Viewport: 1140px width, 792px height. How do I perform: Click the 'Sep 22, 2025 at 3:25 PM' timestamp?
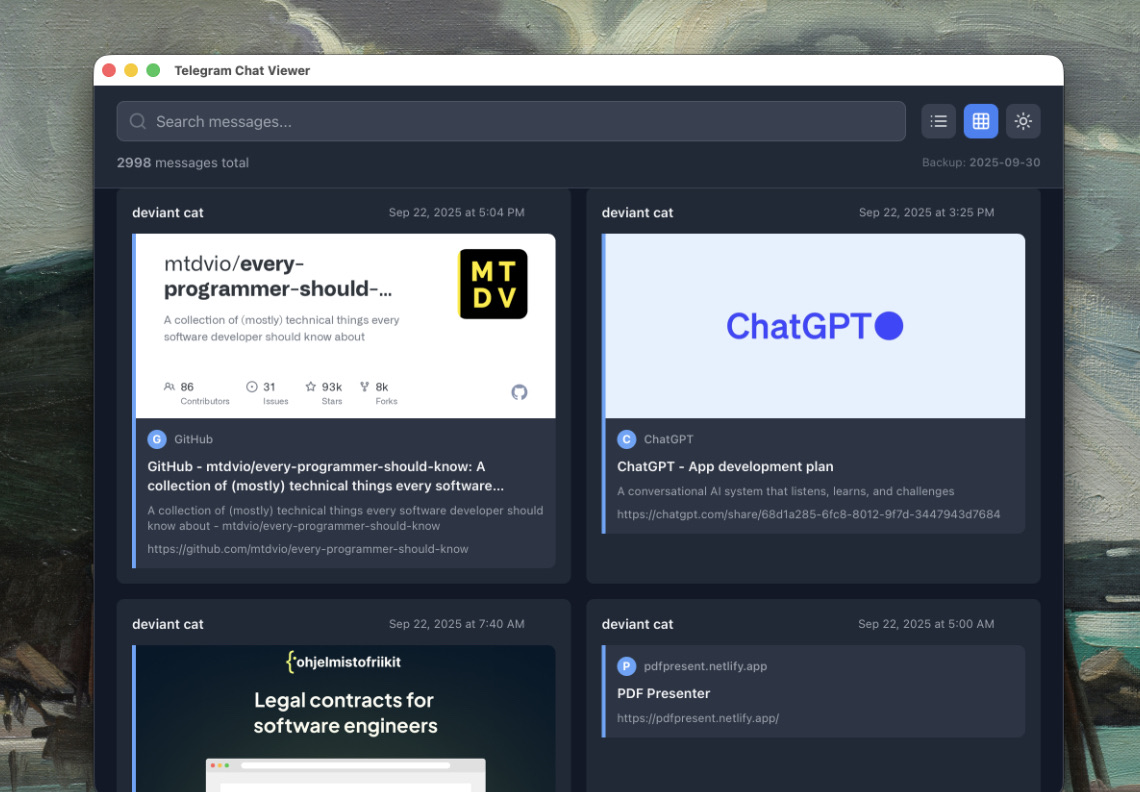(x=926, y=212)
